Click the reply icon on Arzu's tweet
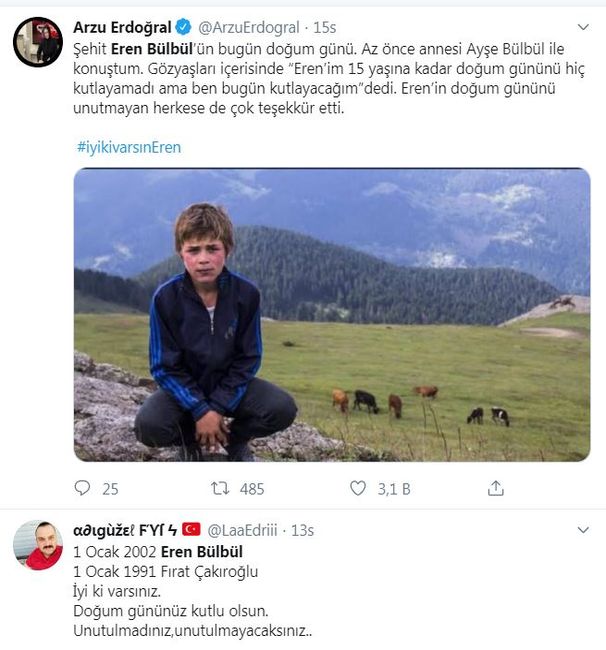The width and height of the screenshot is (606, 650). coord(83,489)
